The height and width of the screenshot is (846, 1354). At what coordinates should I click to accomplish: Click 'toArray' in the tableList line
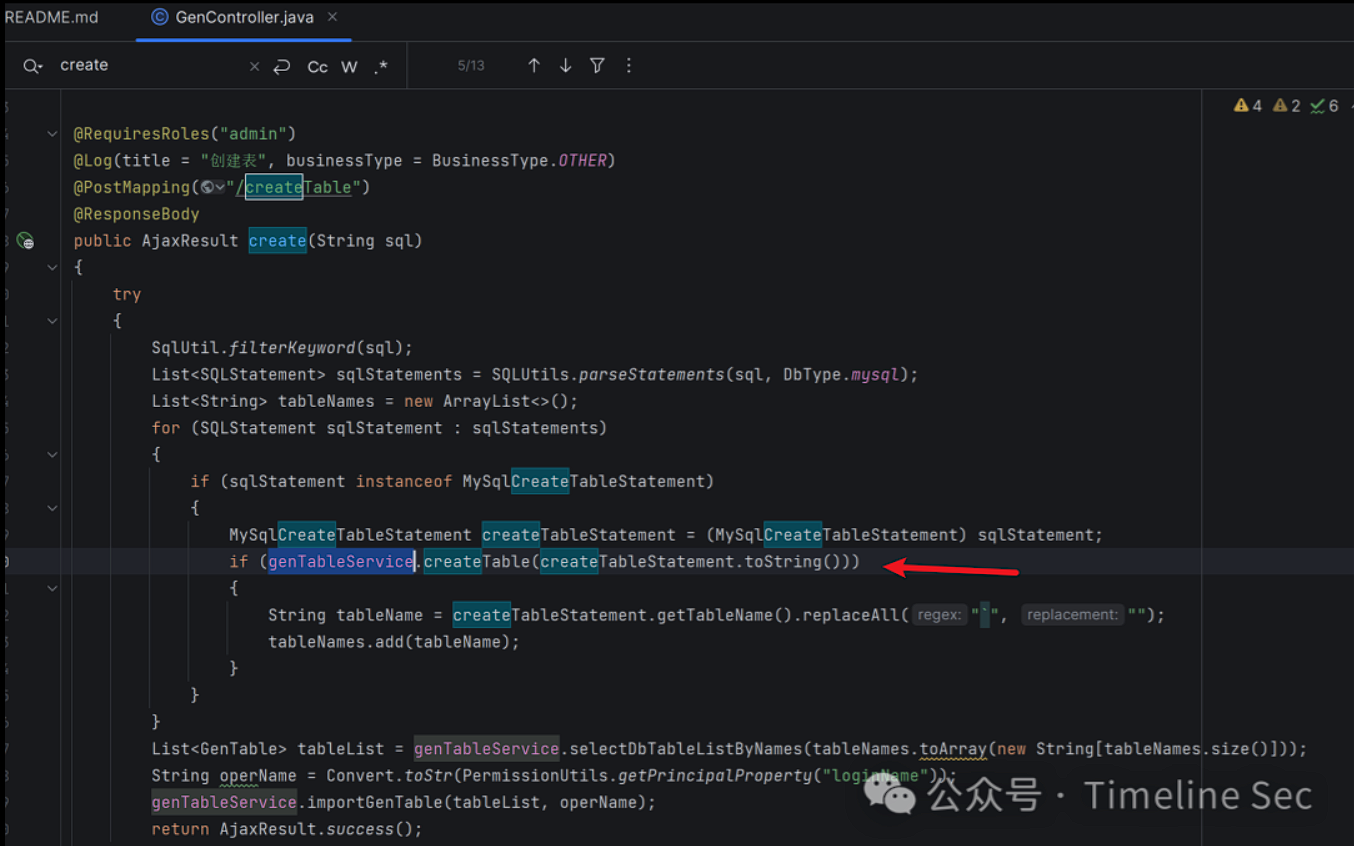pyautogui.click(x=953, y=749)
